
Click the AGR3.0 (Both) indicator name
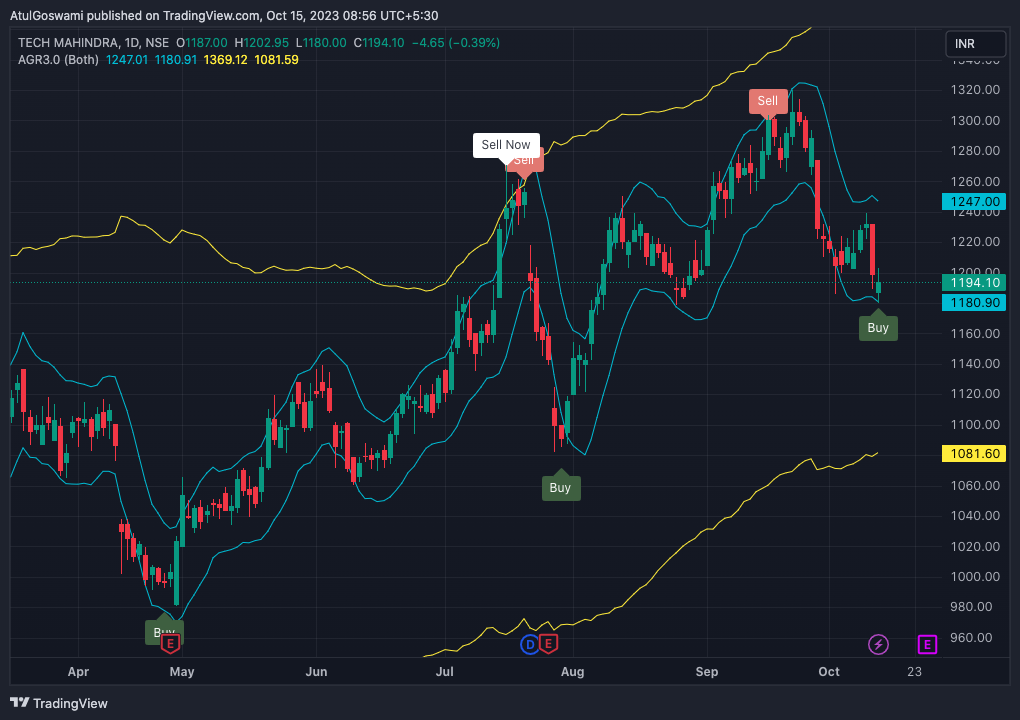59,60
